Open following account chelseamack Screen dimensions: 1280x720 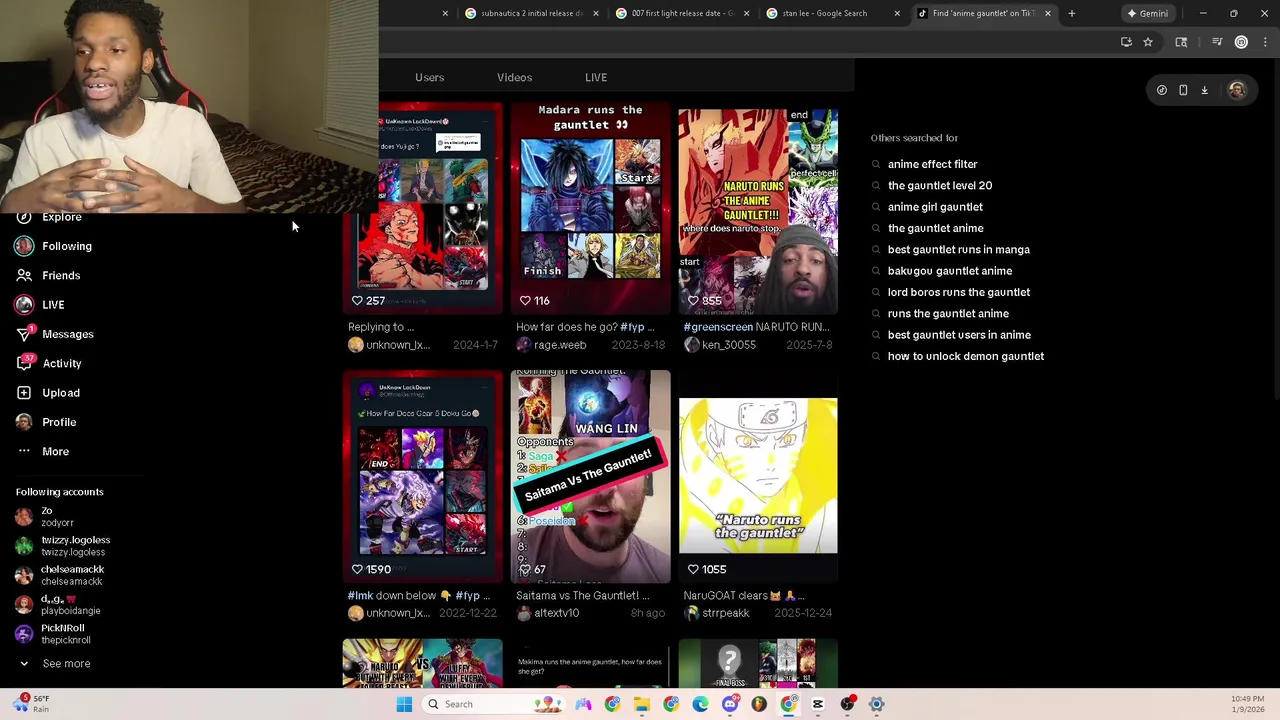pyautogui.click(x=59, y=575)
